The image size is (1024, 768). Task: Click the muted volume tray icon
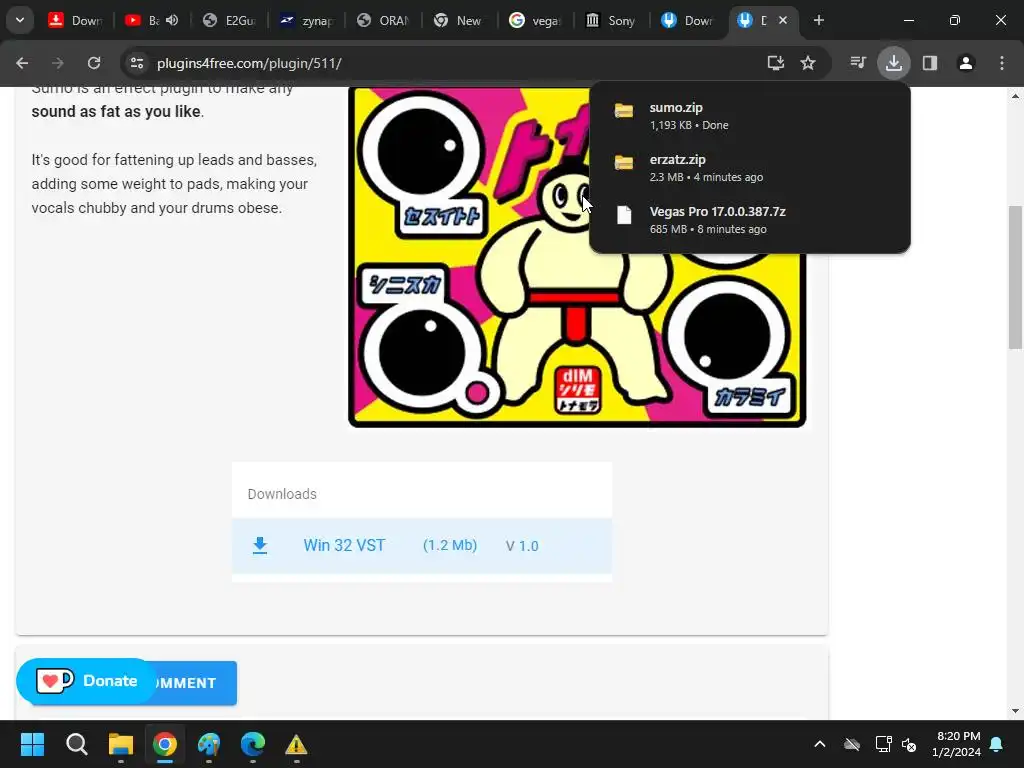909,744
